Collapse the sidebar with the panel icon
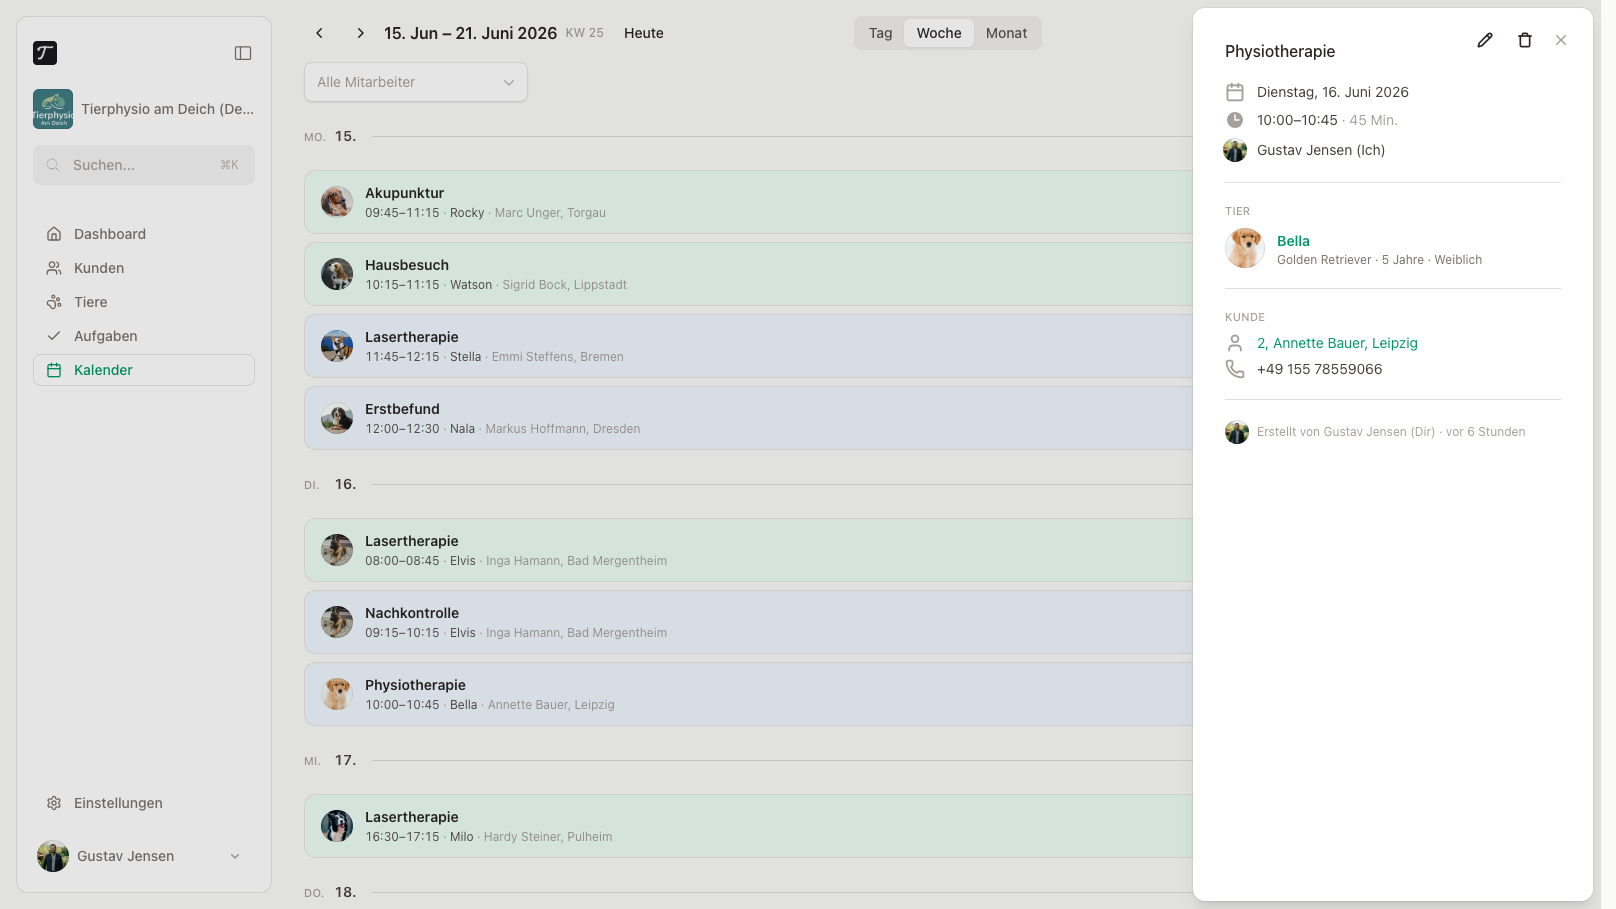This screenshot has width=1616, height=909. [x=243, y=53]
